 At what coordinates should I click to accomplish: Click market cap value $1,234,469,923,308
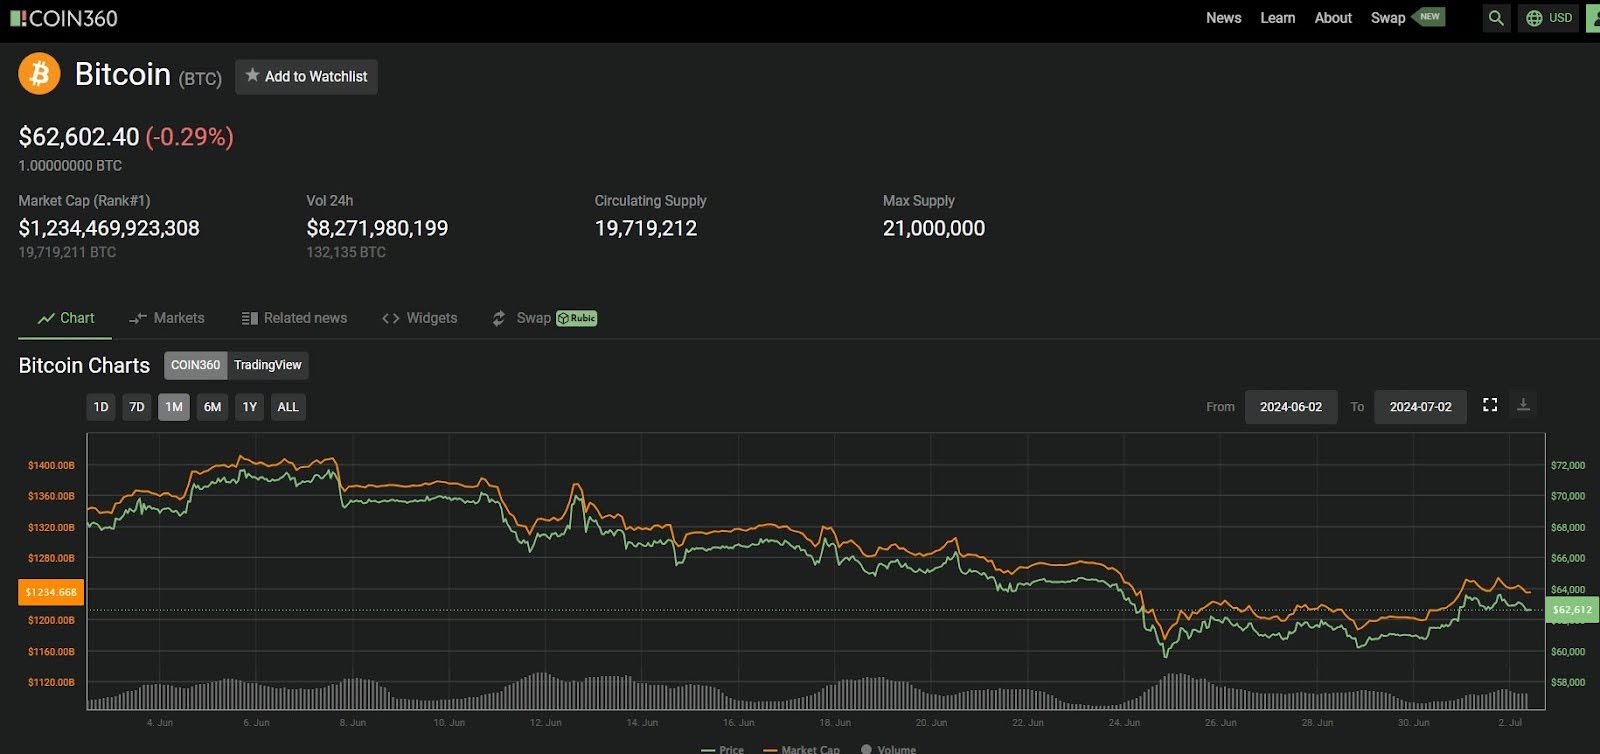[x=109, y=228]
